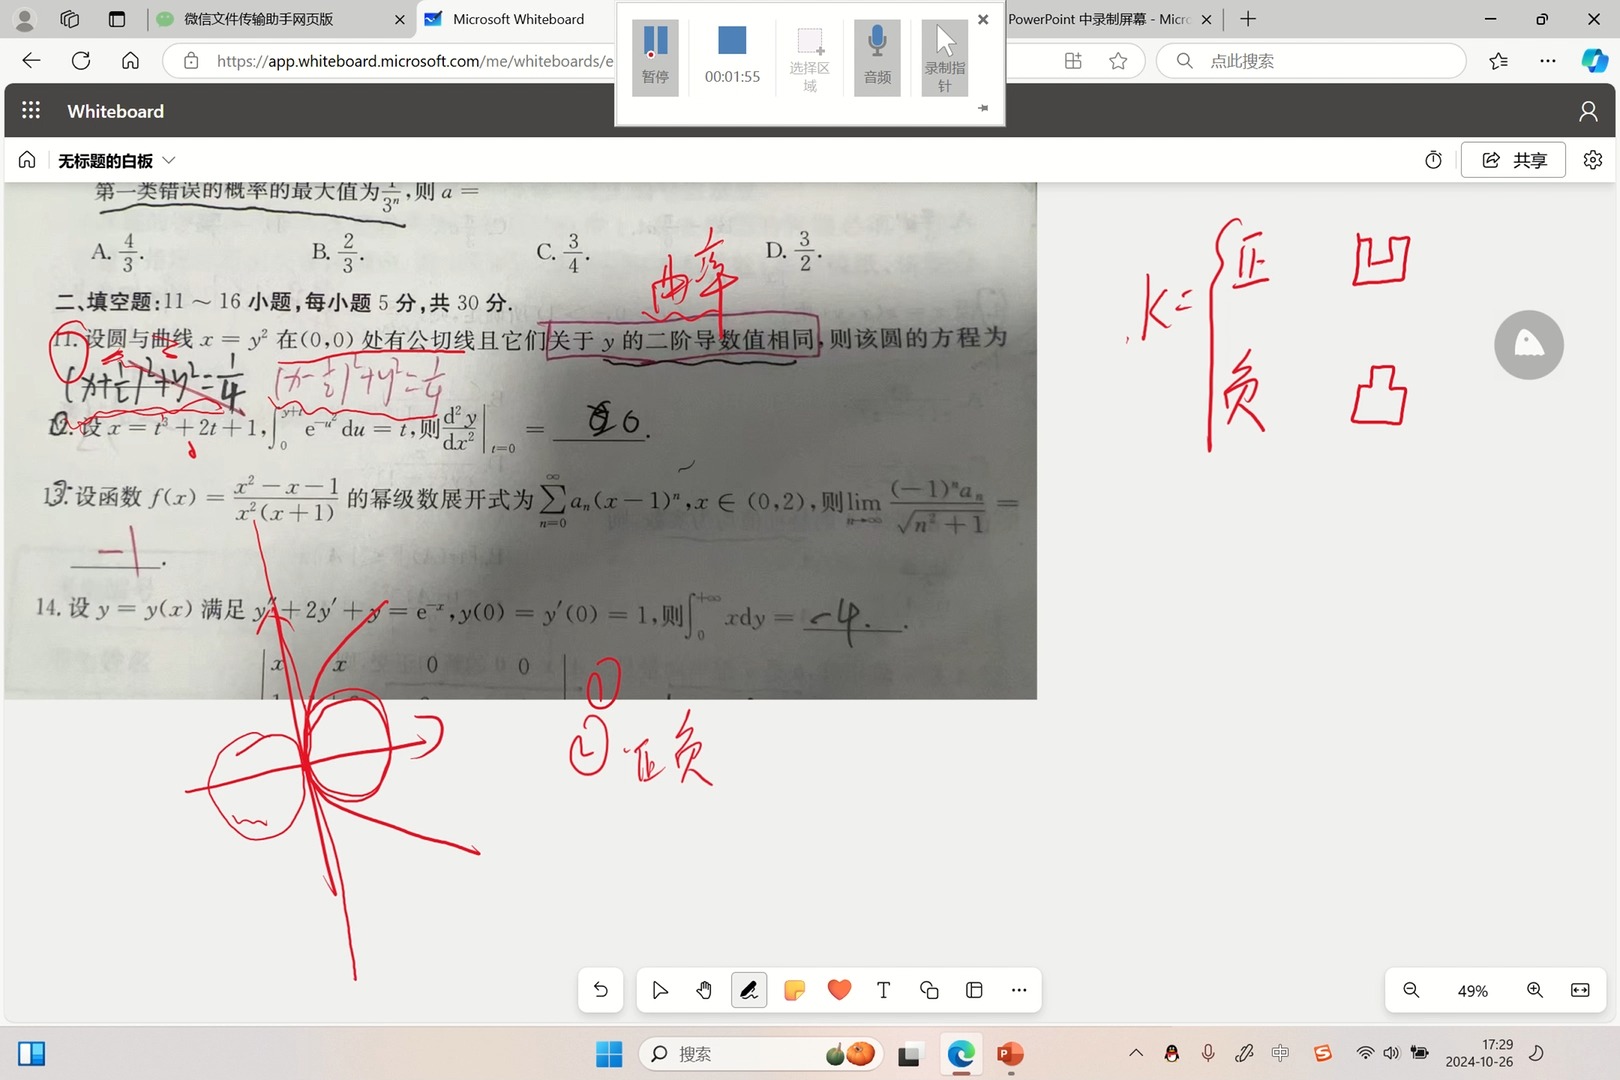Open Edge from the taskbar

click(961, 1053)
